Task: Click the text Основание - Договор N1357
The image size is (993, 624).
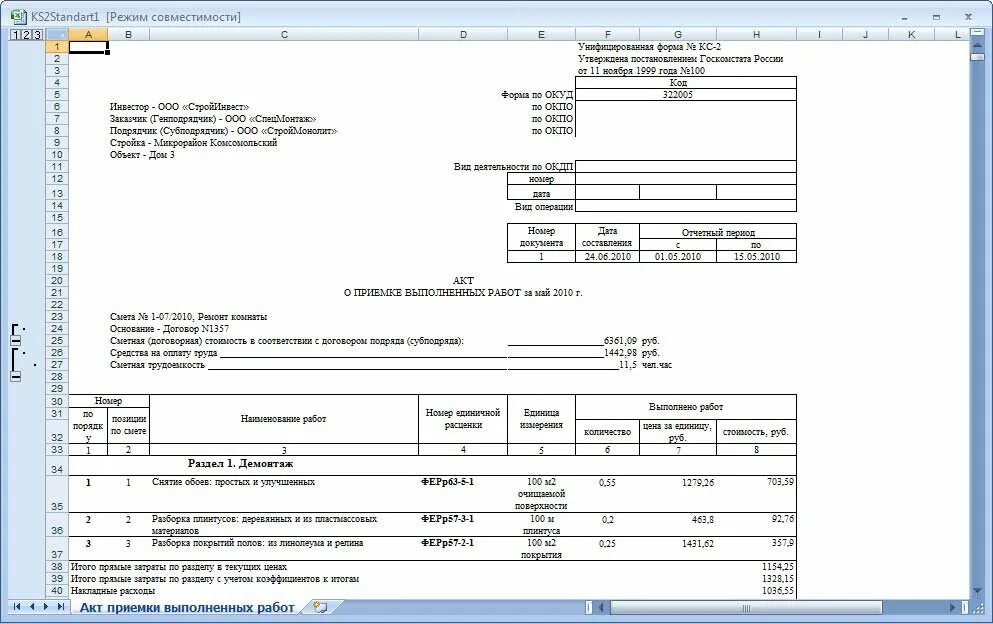Action: point(169,329)
